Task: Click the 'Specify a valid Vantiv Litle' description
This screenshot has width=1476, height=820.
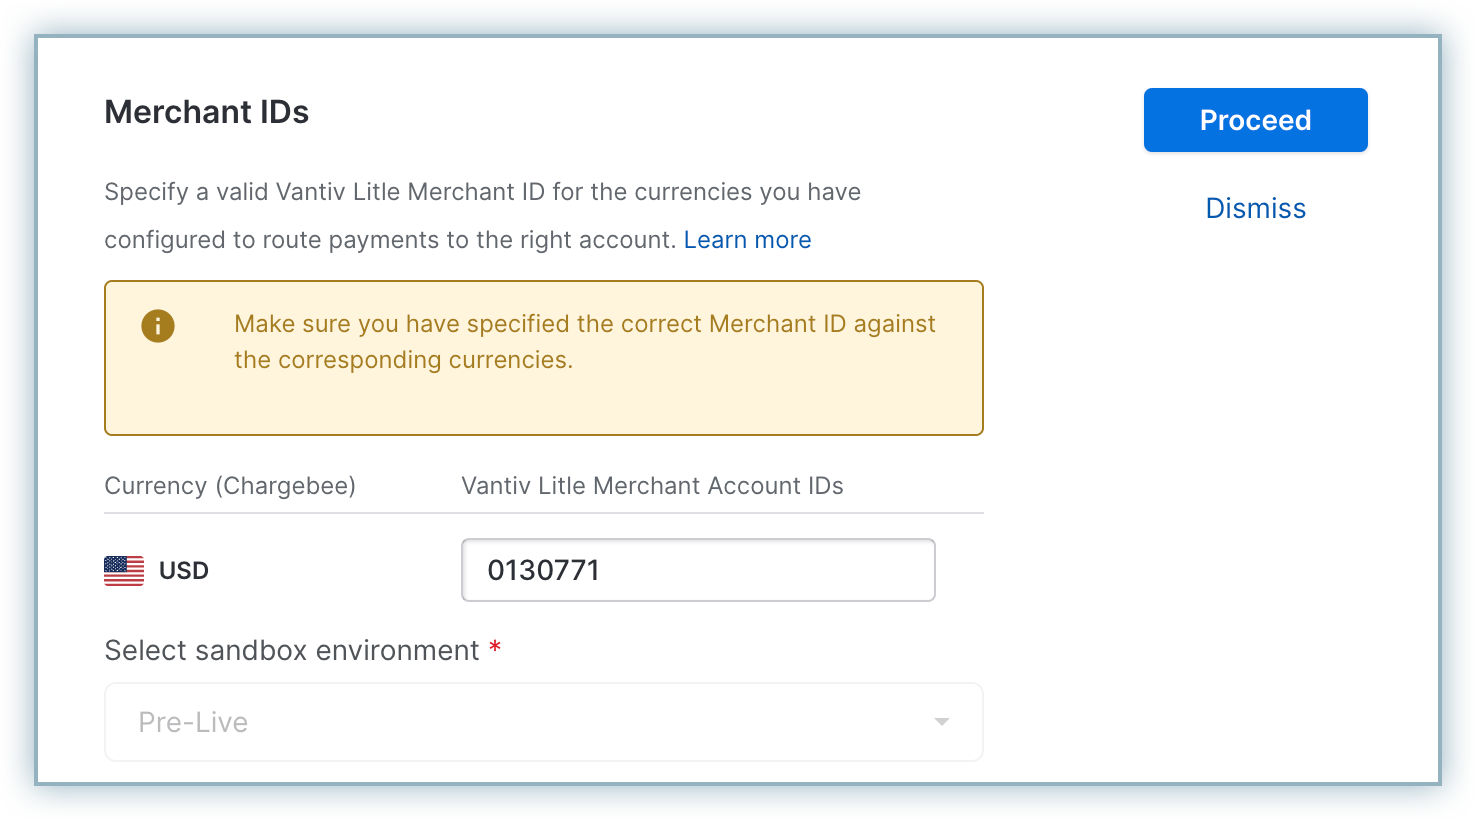Action: (482, 192)
